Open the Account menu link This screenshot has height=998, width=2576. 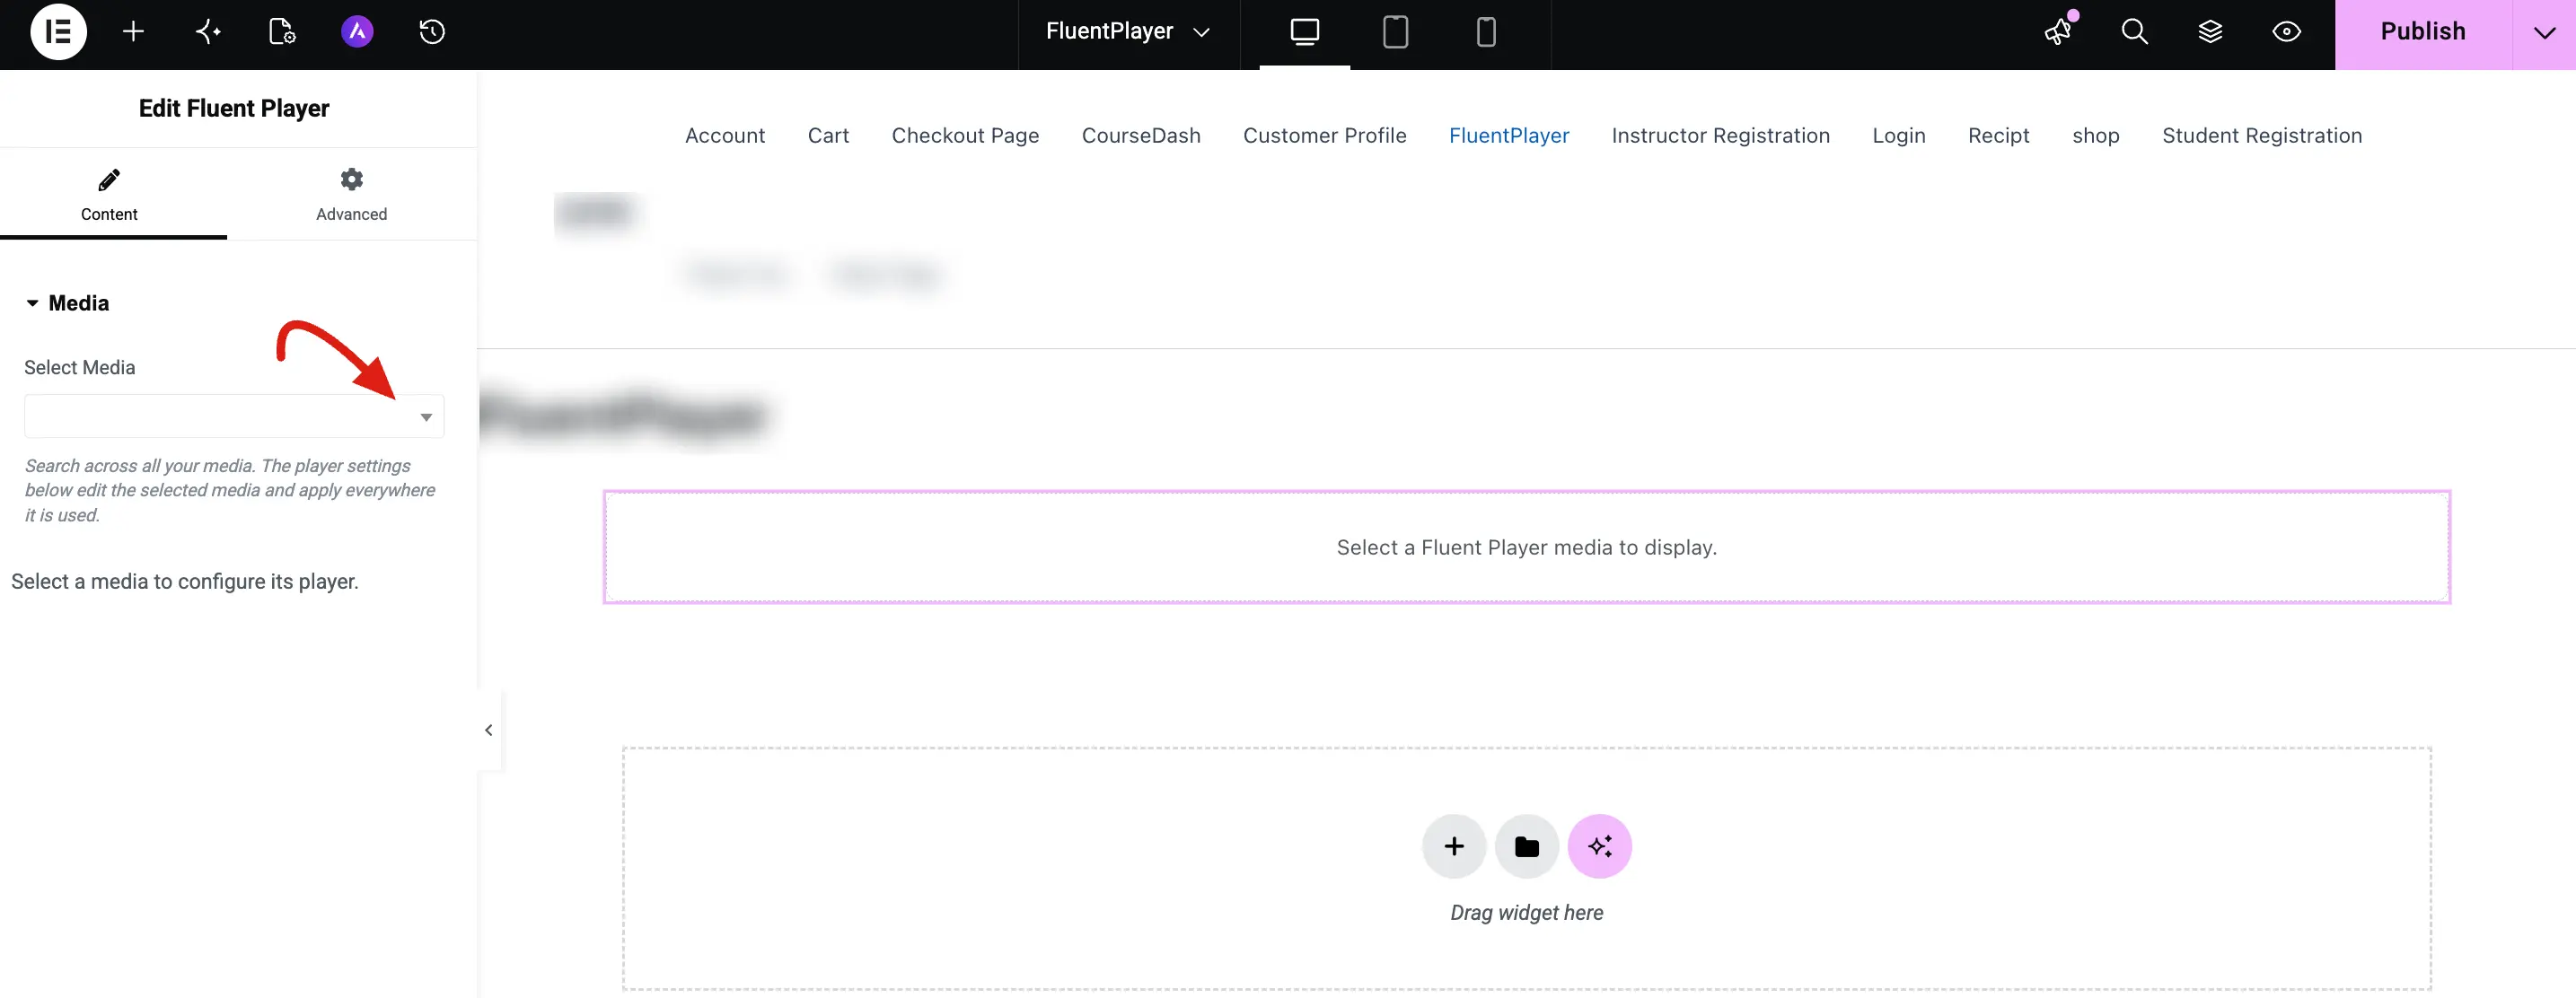coord(724,135)
